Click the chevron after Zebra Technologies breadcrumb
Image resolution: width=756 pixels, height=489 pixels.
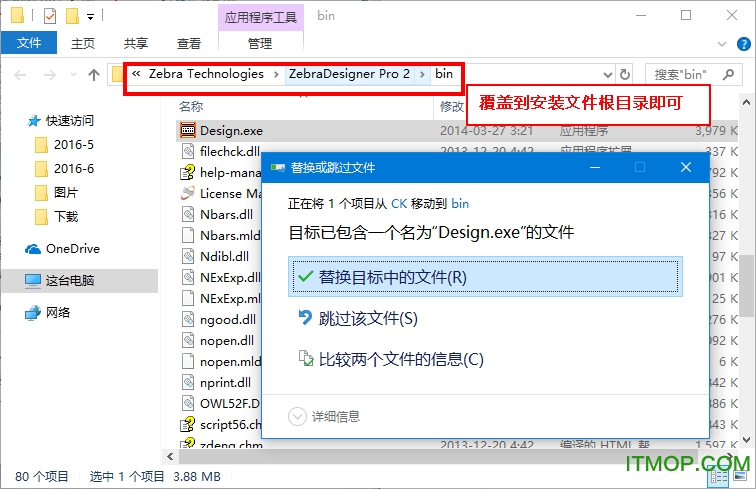point(276,74)
